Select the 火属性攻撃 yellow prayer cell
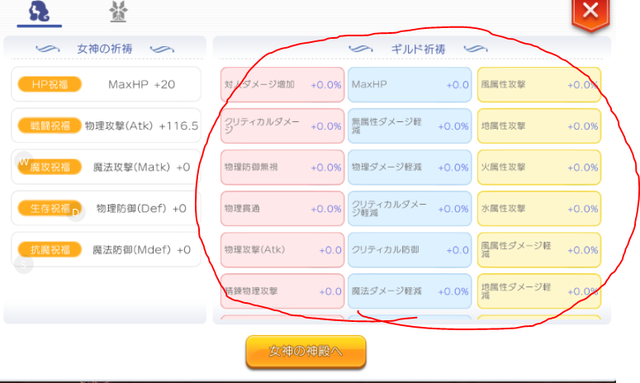Screen dimensions: 640x383 pos(539,167)
